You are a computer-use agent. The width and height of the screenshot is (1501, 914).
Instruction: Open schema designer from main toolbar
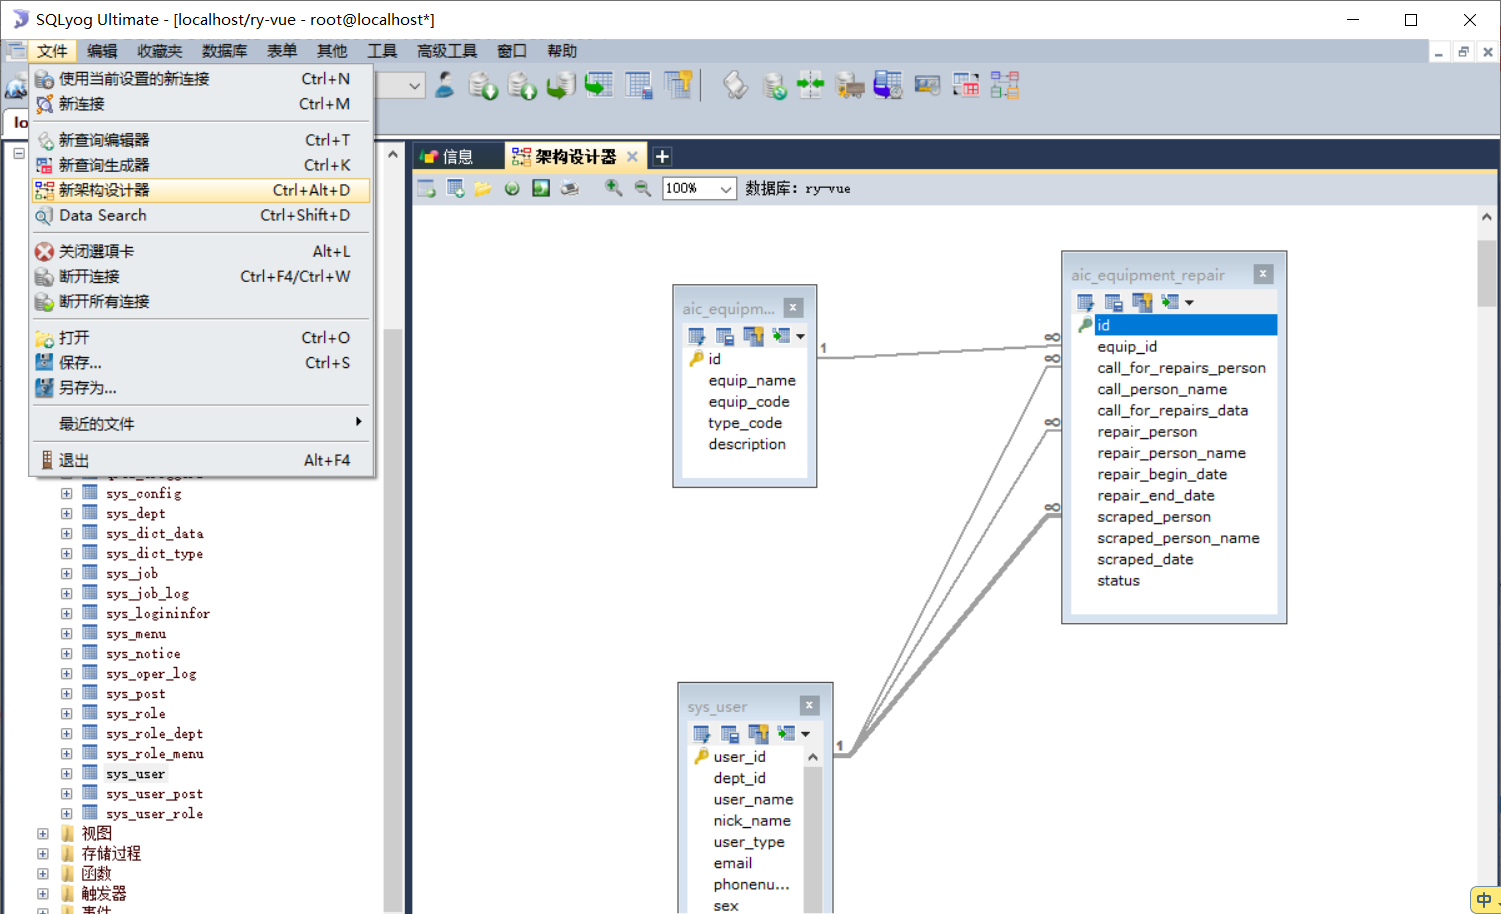tap(1005, 86)
